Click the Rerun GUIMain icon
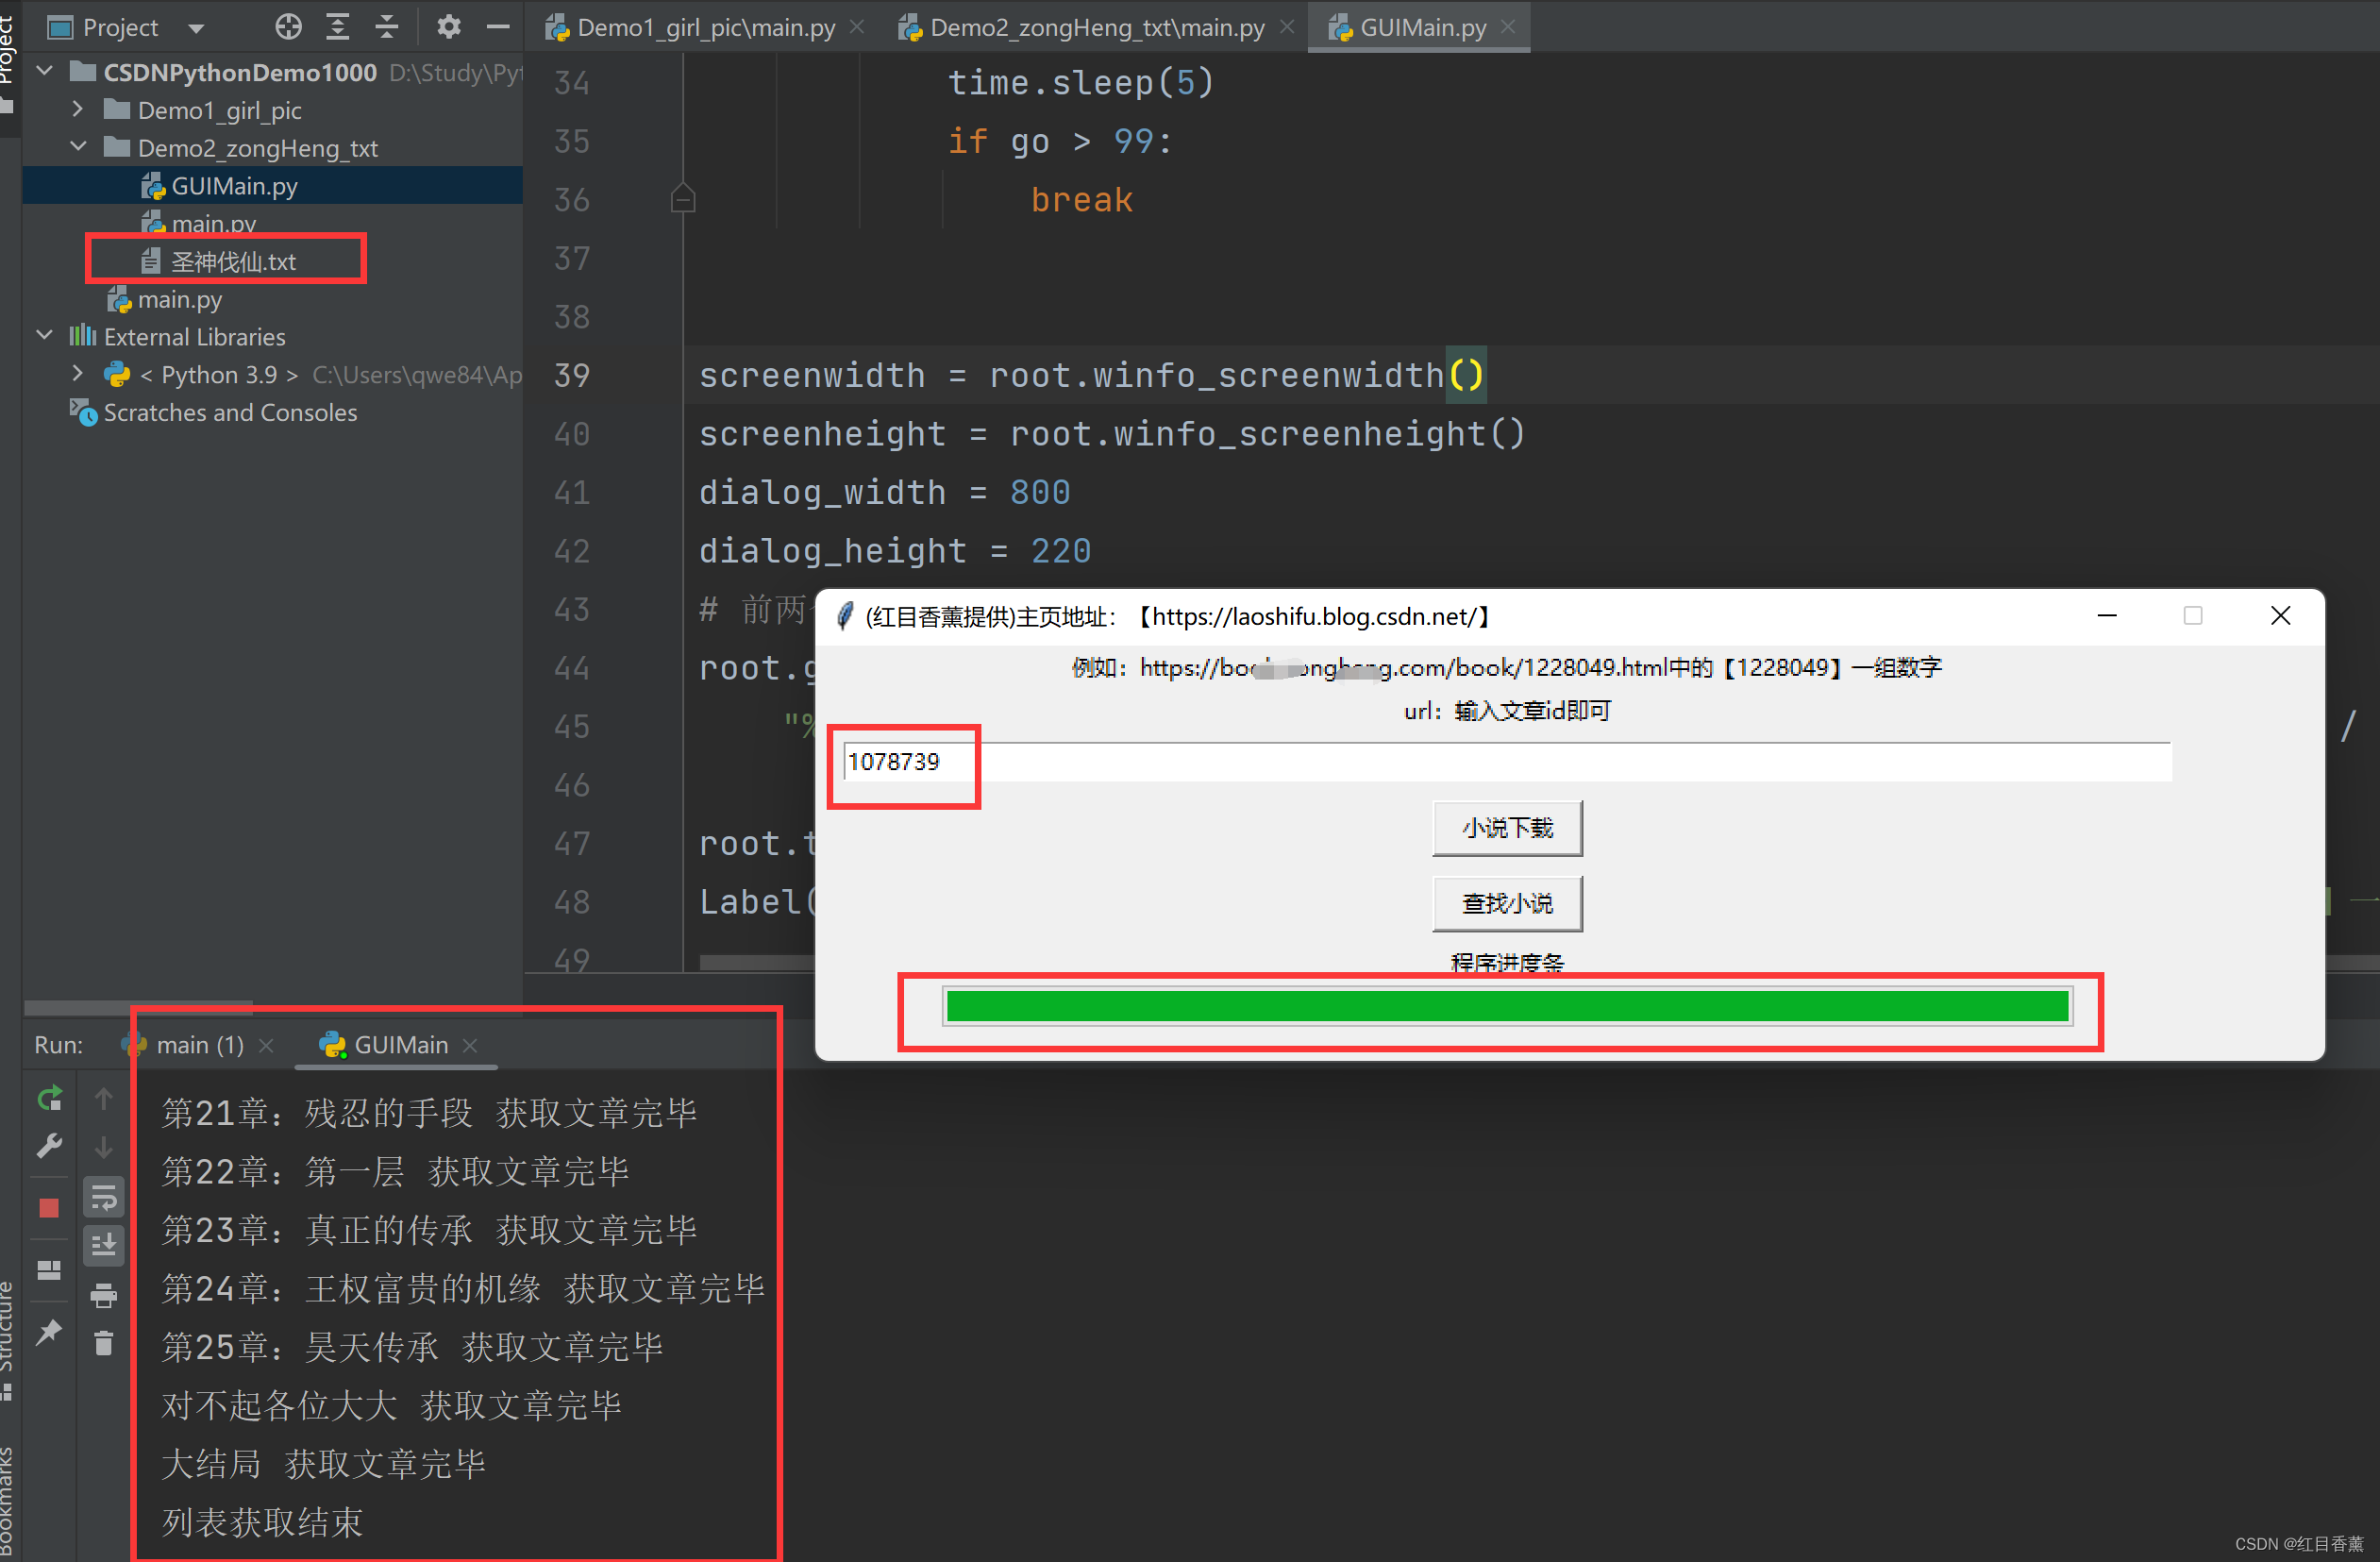This screenshot has width=2380, height=1562. [x=49, y=1098]
